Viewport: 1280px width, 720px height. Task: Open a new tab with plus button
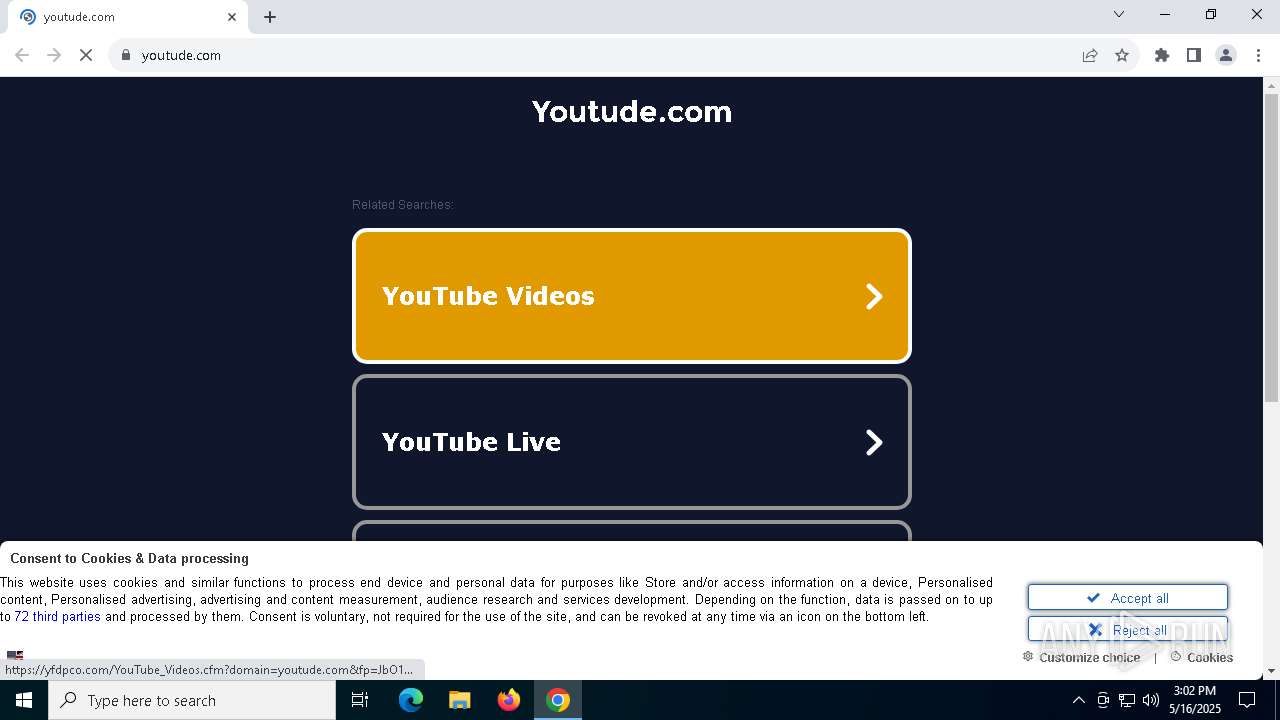pyautogui.click(x=270, y=17)
